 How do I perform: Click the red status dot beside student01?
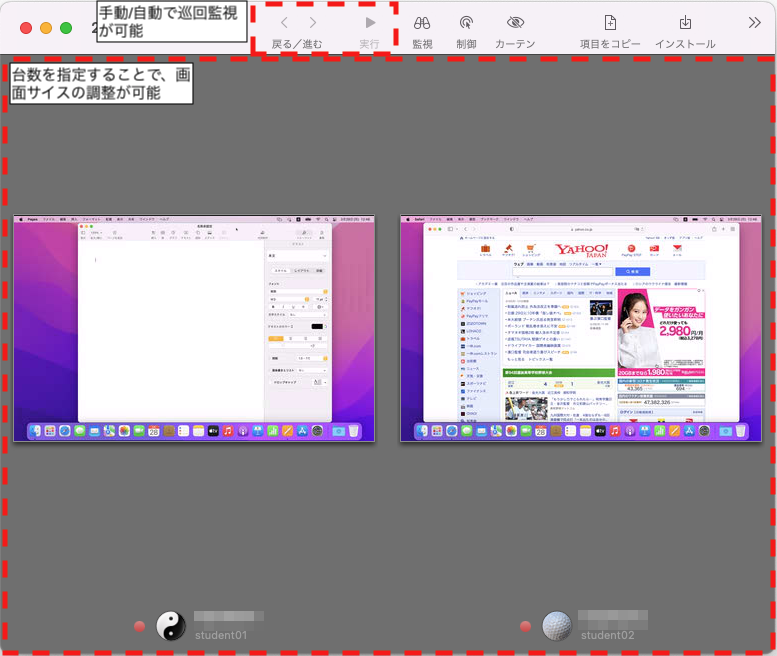click(x=140, y=627)
